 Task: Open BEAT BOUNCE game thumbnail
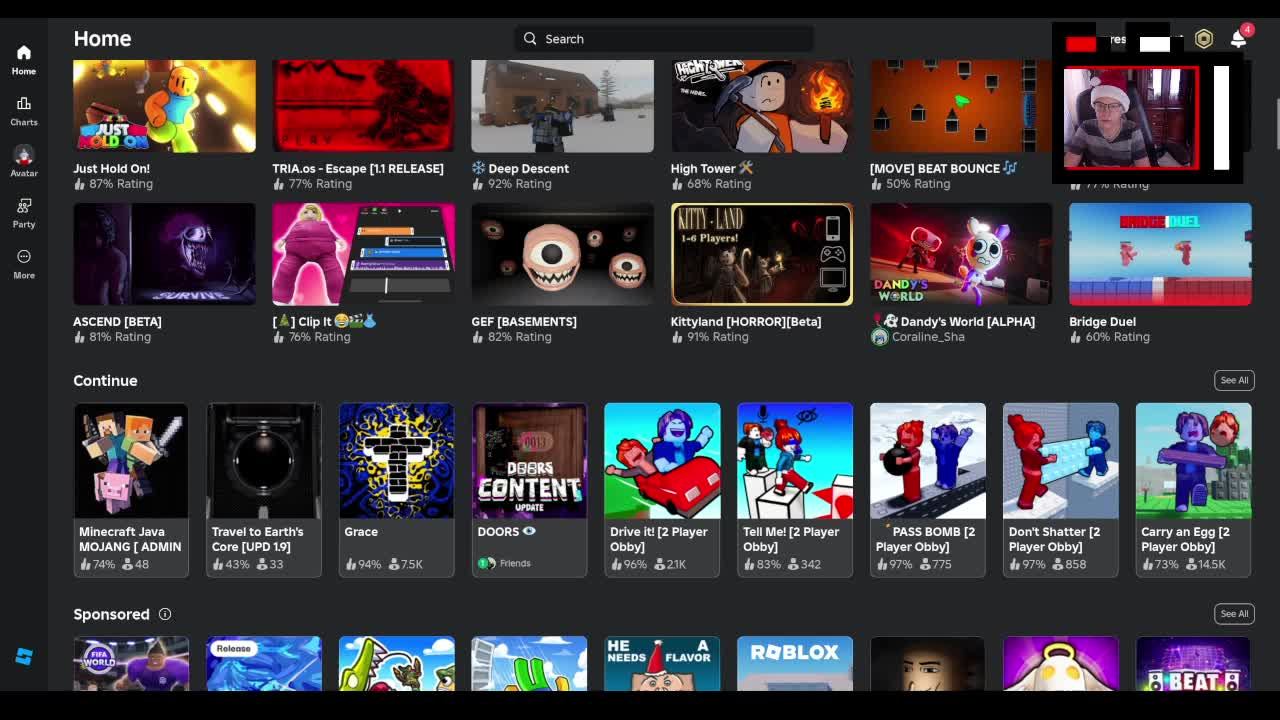(960, 106)
